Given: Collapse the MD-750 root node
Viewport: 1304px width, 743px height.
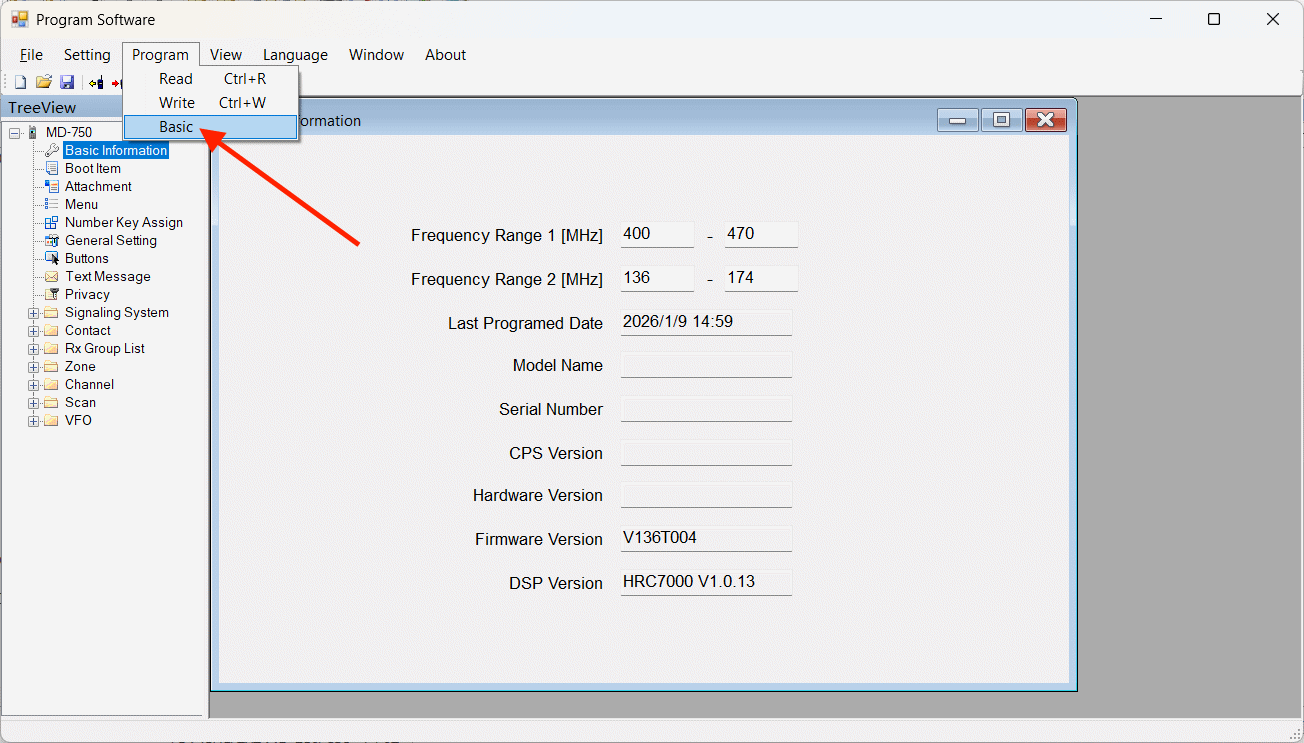Looking at the screenshot, I should point(15,132).
